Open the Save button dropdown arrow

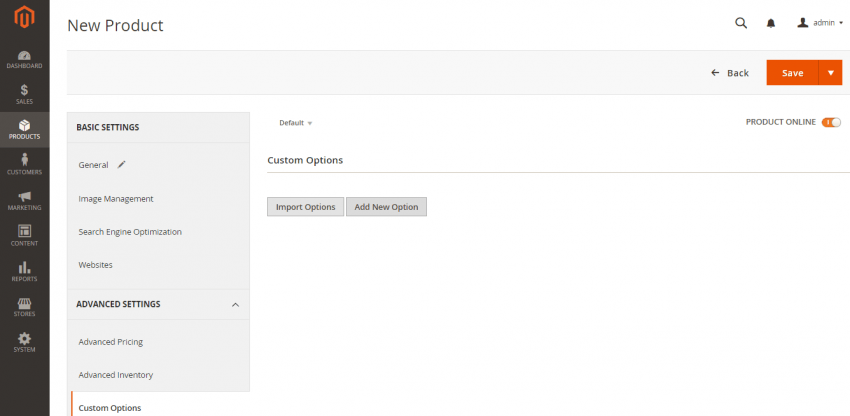[830, 73]
